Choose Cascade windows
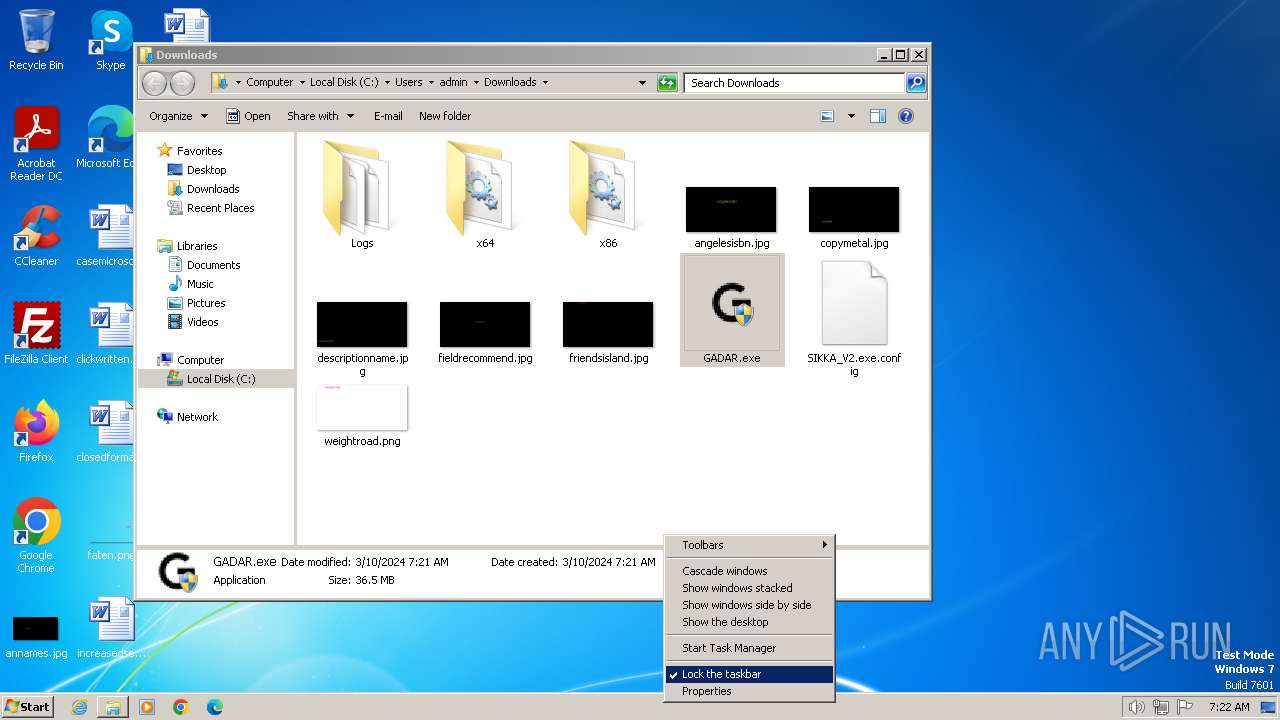 (749, 571)
